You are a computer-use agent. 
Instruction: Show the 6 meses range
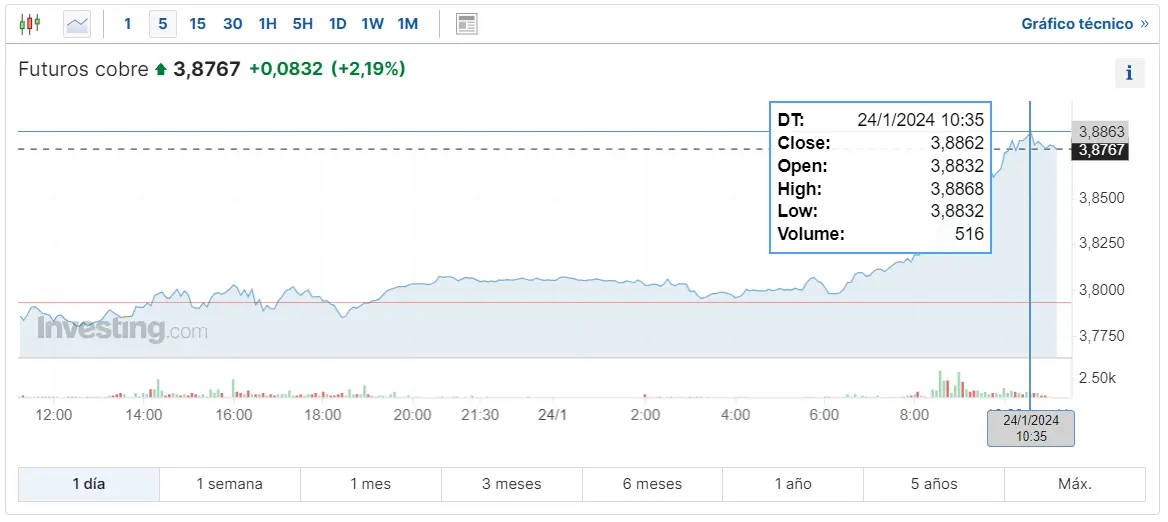coord(652,484)
